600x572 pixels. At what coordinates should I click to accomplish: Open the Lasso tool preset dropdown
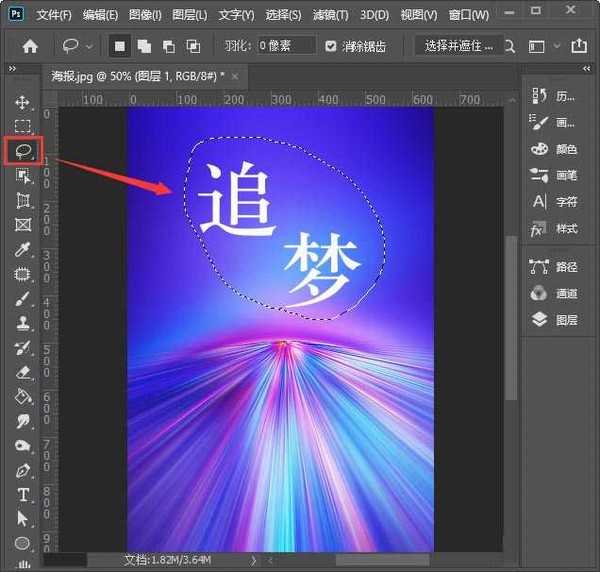pyautogui.click(x=77, y=46)
